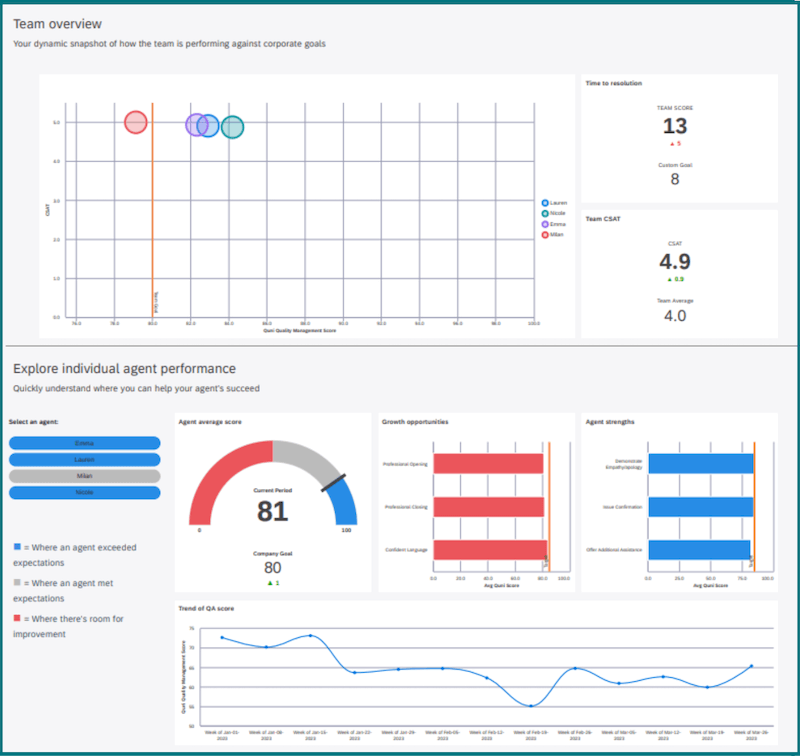Click the Offer Additional Assistance blue bar

(699, 550)
